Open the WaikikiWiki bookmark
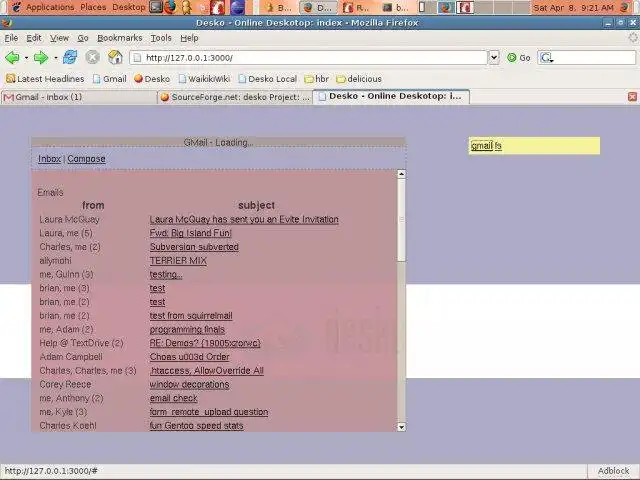This screenshot has height=480, width=640. click(204, 79)
